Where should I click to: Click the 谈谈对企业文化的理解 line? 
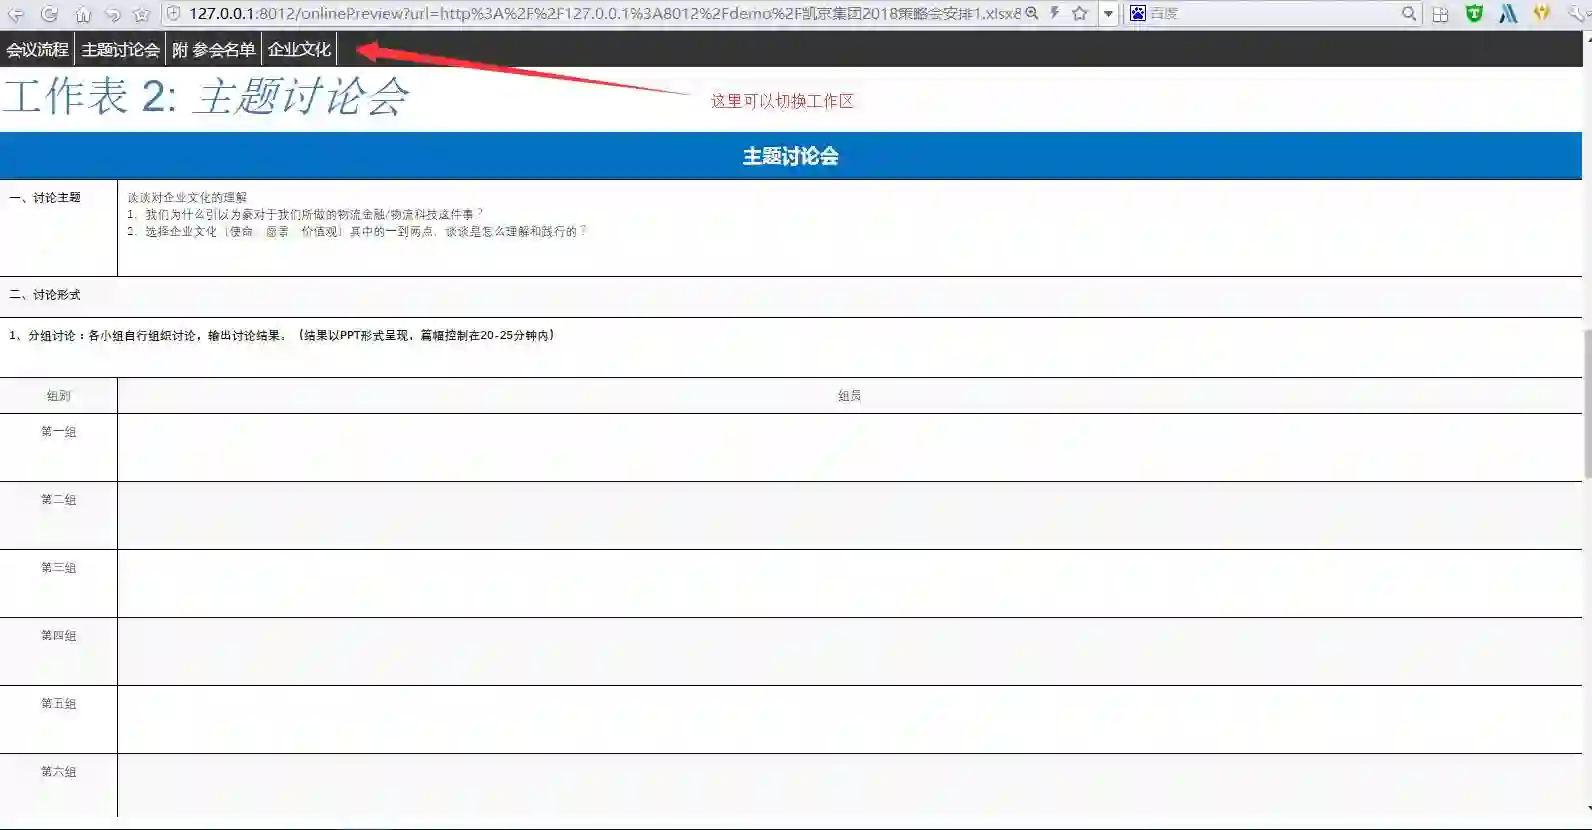tap(187, 198)
